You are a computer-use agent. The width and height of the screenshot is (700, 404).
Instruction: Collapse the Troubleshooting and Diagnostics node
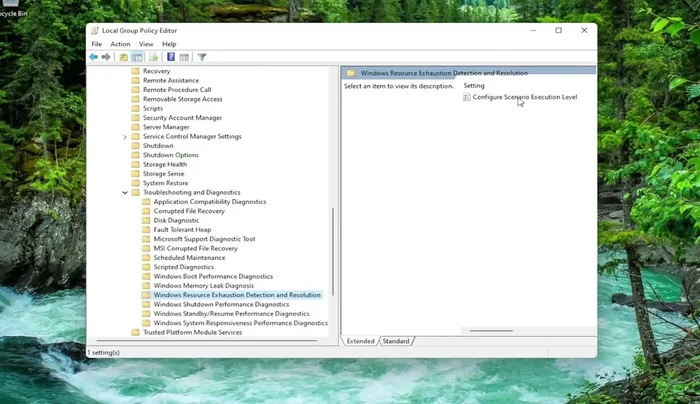[125, 192]
